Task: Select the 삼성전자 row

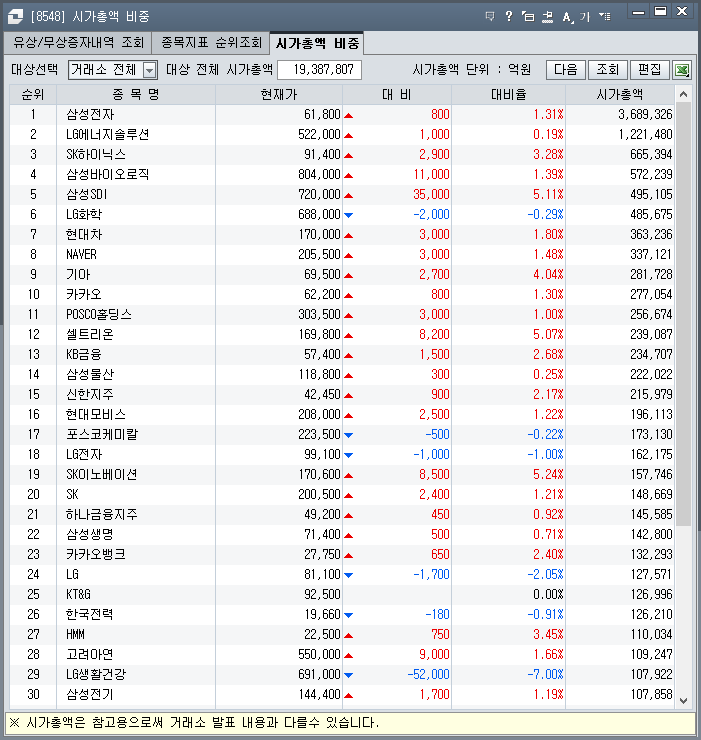Action: [342, 115]
